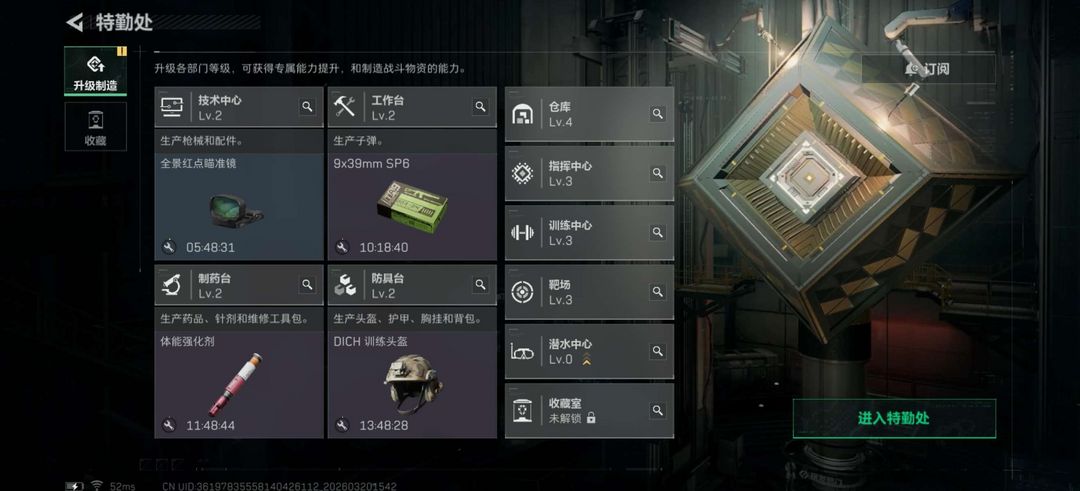The height and width of the screenshot is (491, 1080).
Task: Select the 9x39mm SP6 ammo crafting item
Action: tap(412, 207)
